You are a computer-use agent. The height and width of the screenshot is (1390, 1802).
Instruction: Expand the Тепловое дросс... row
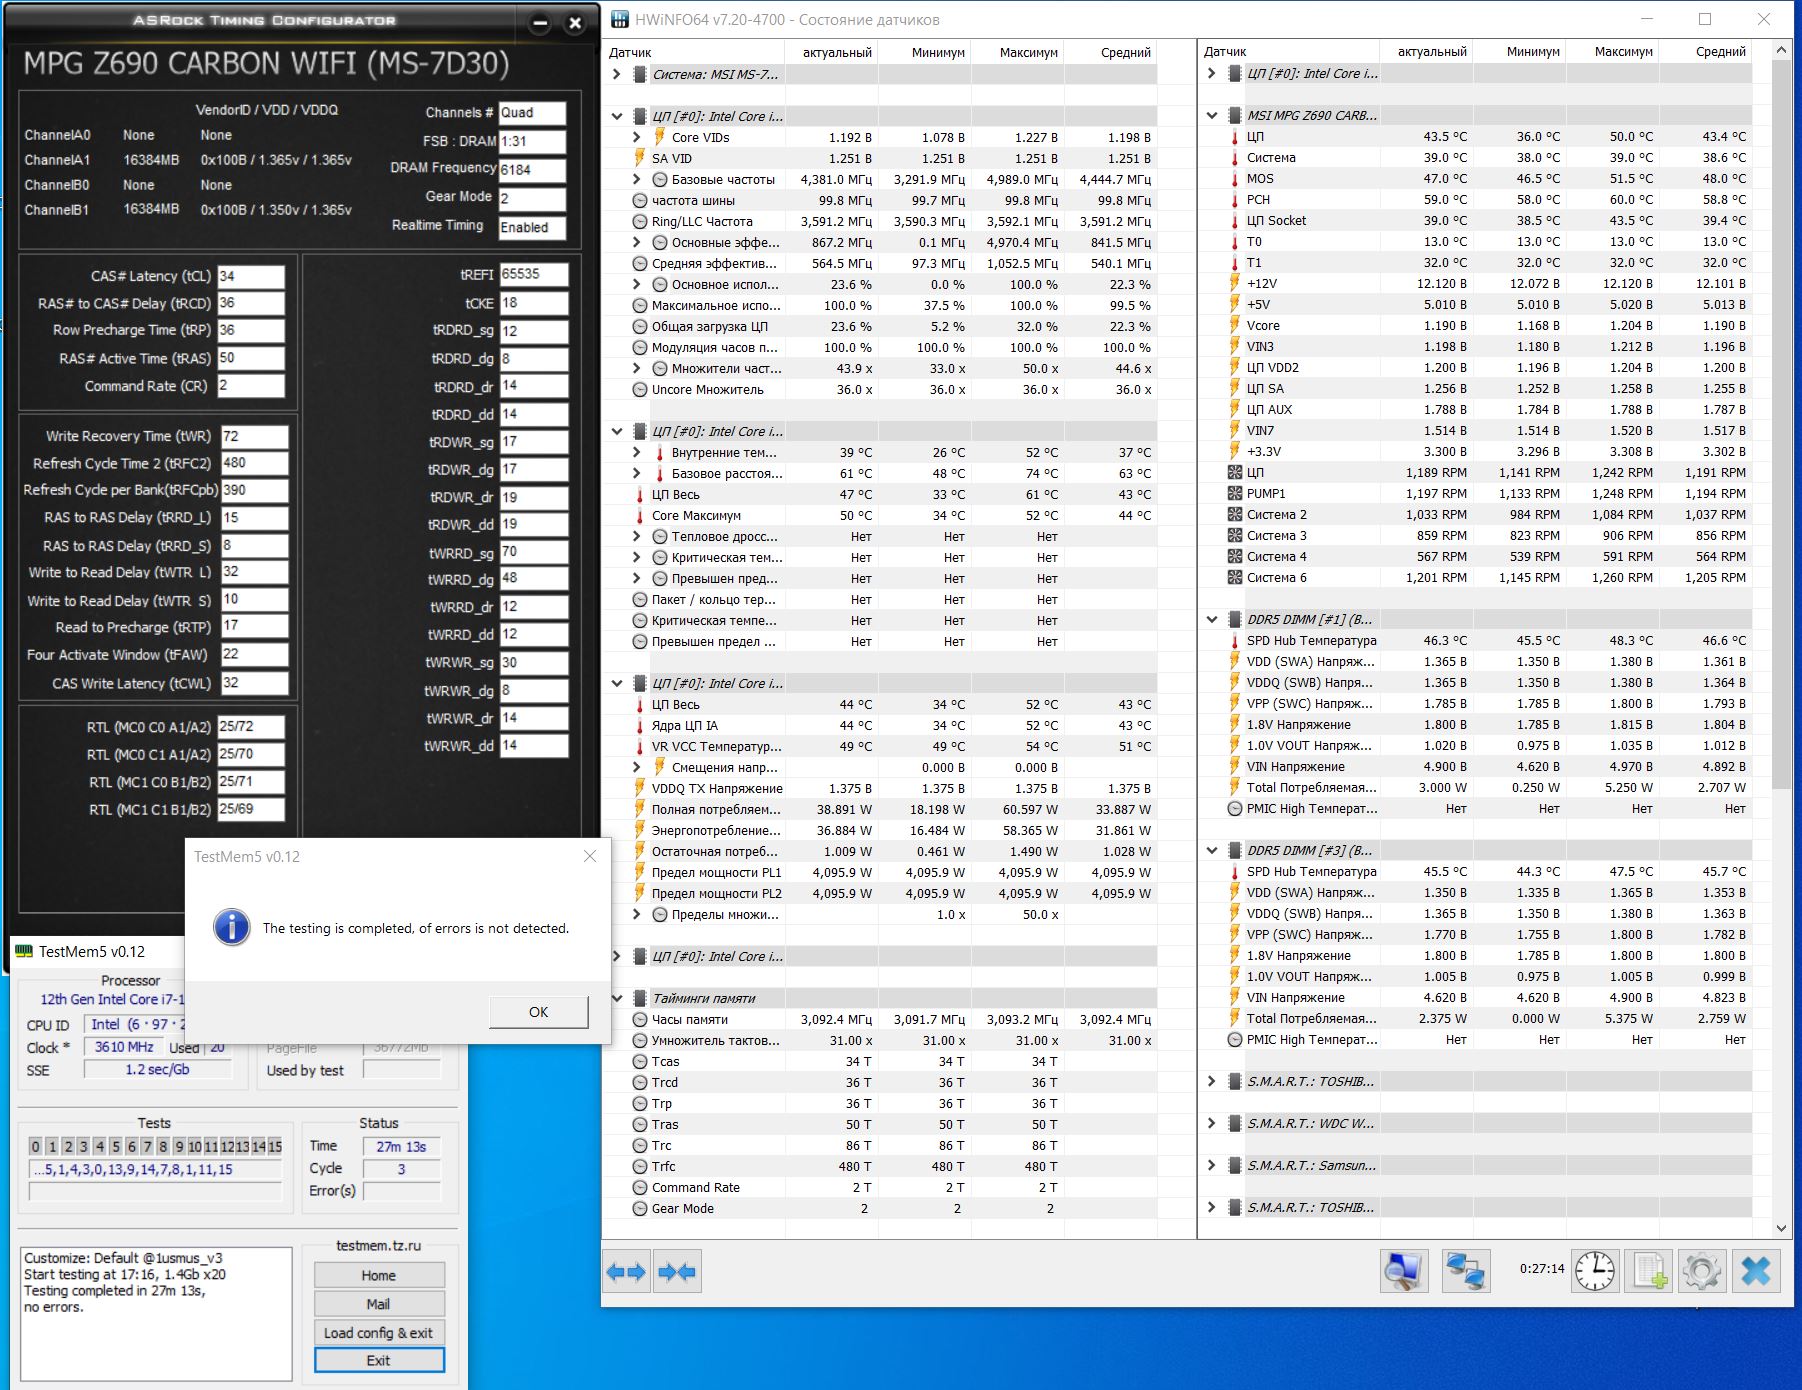pos(637,536)
